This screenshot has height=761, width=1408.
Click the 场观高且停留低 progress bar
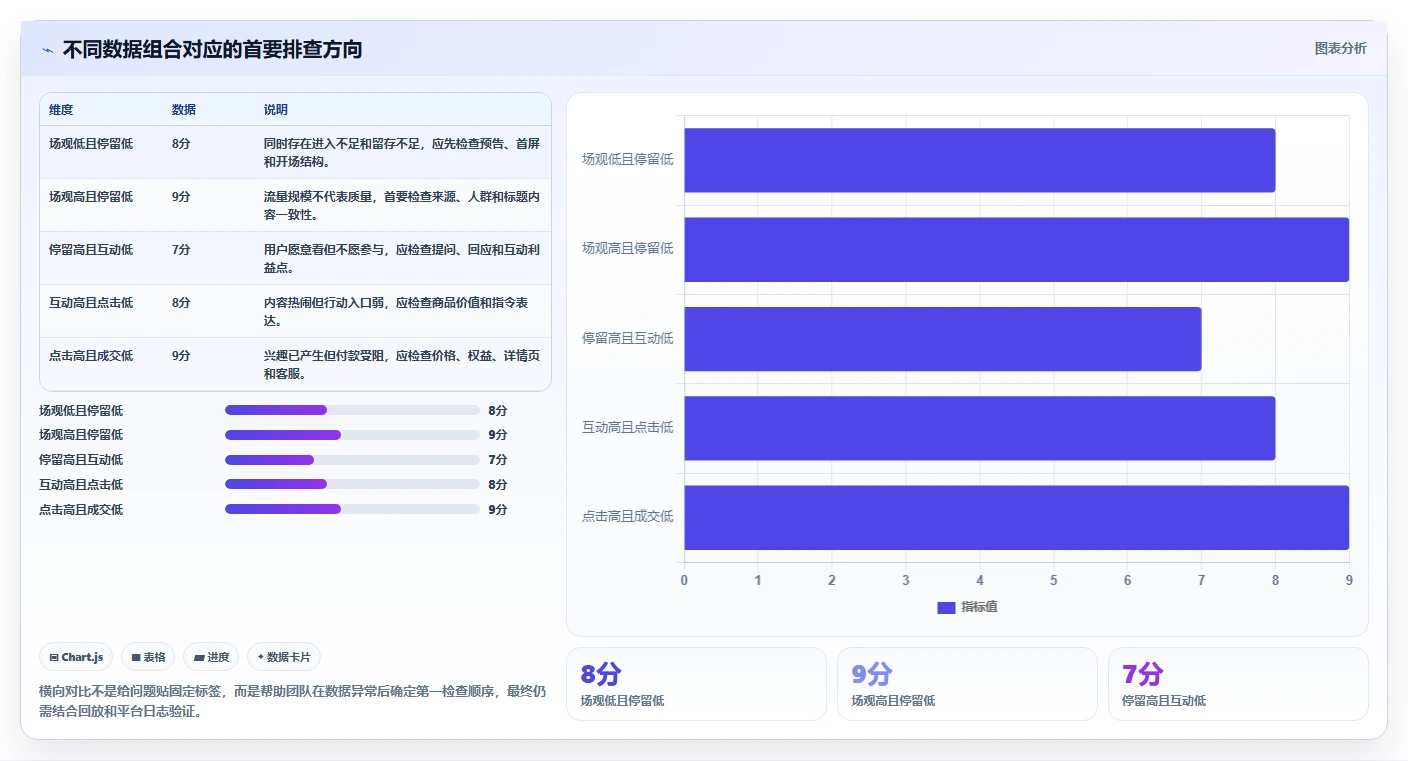(352, 435)
